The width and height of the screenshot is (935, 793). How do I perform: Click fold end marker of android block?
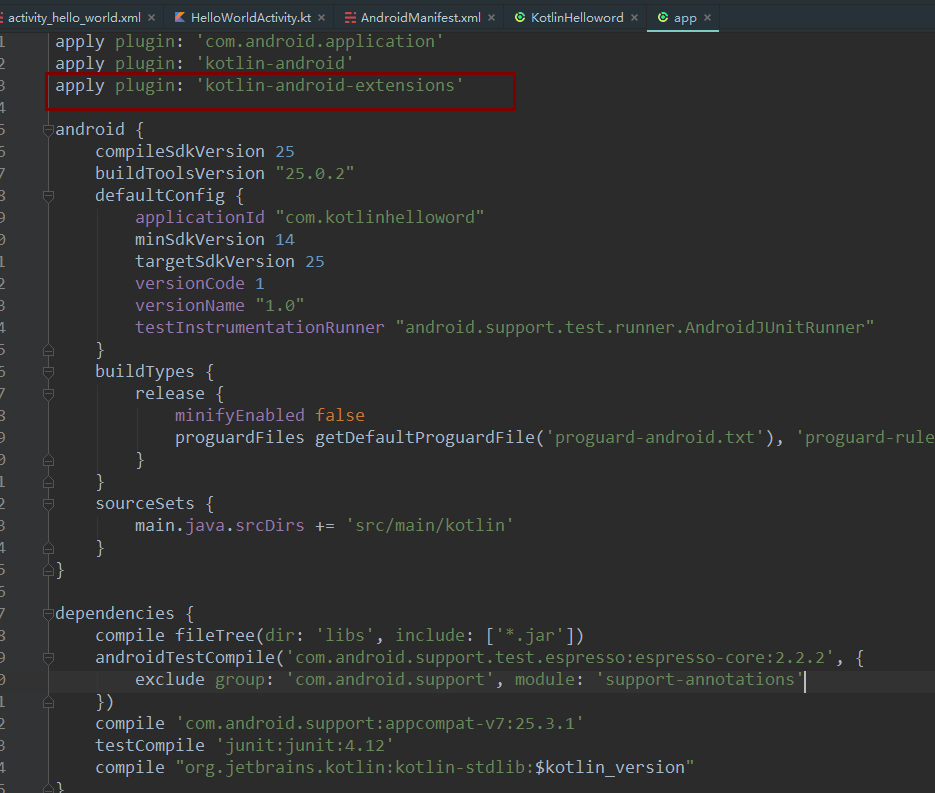pos(48,571)
